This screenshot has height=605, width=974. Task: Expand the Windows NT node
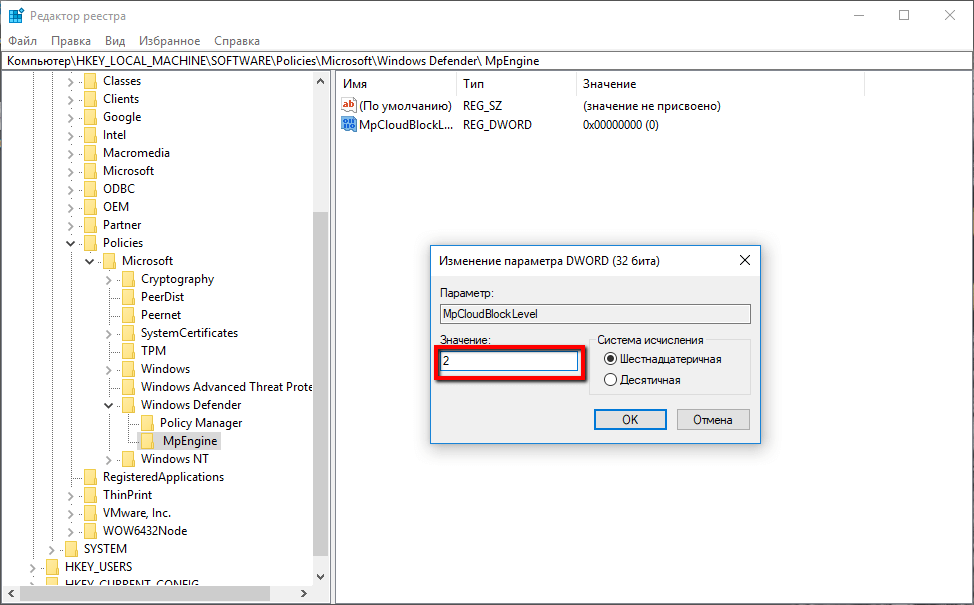[x=109, y=460]
